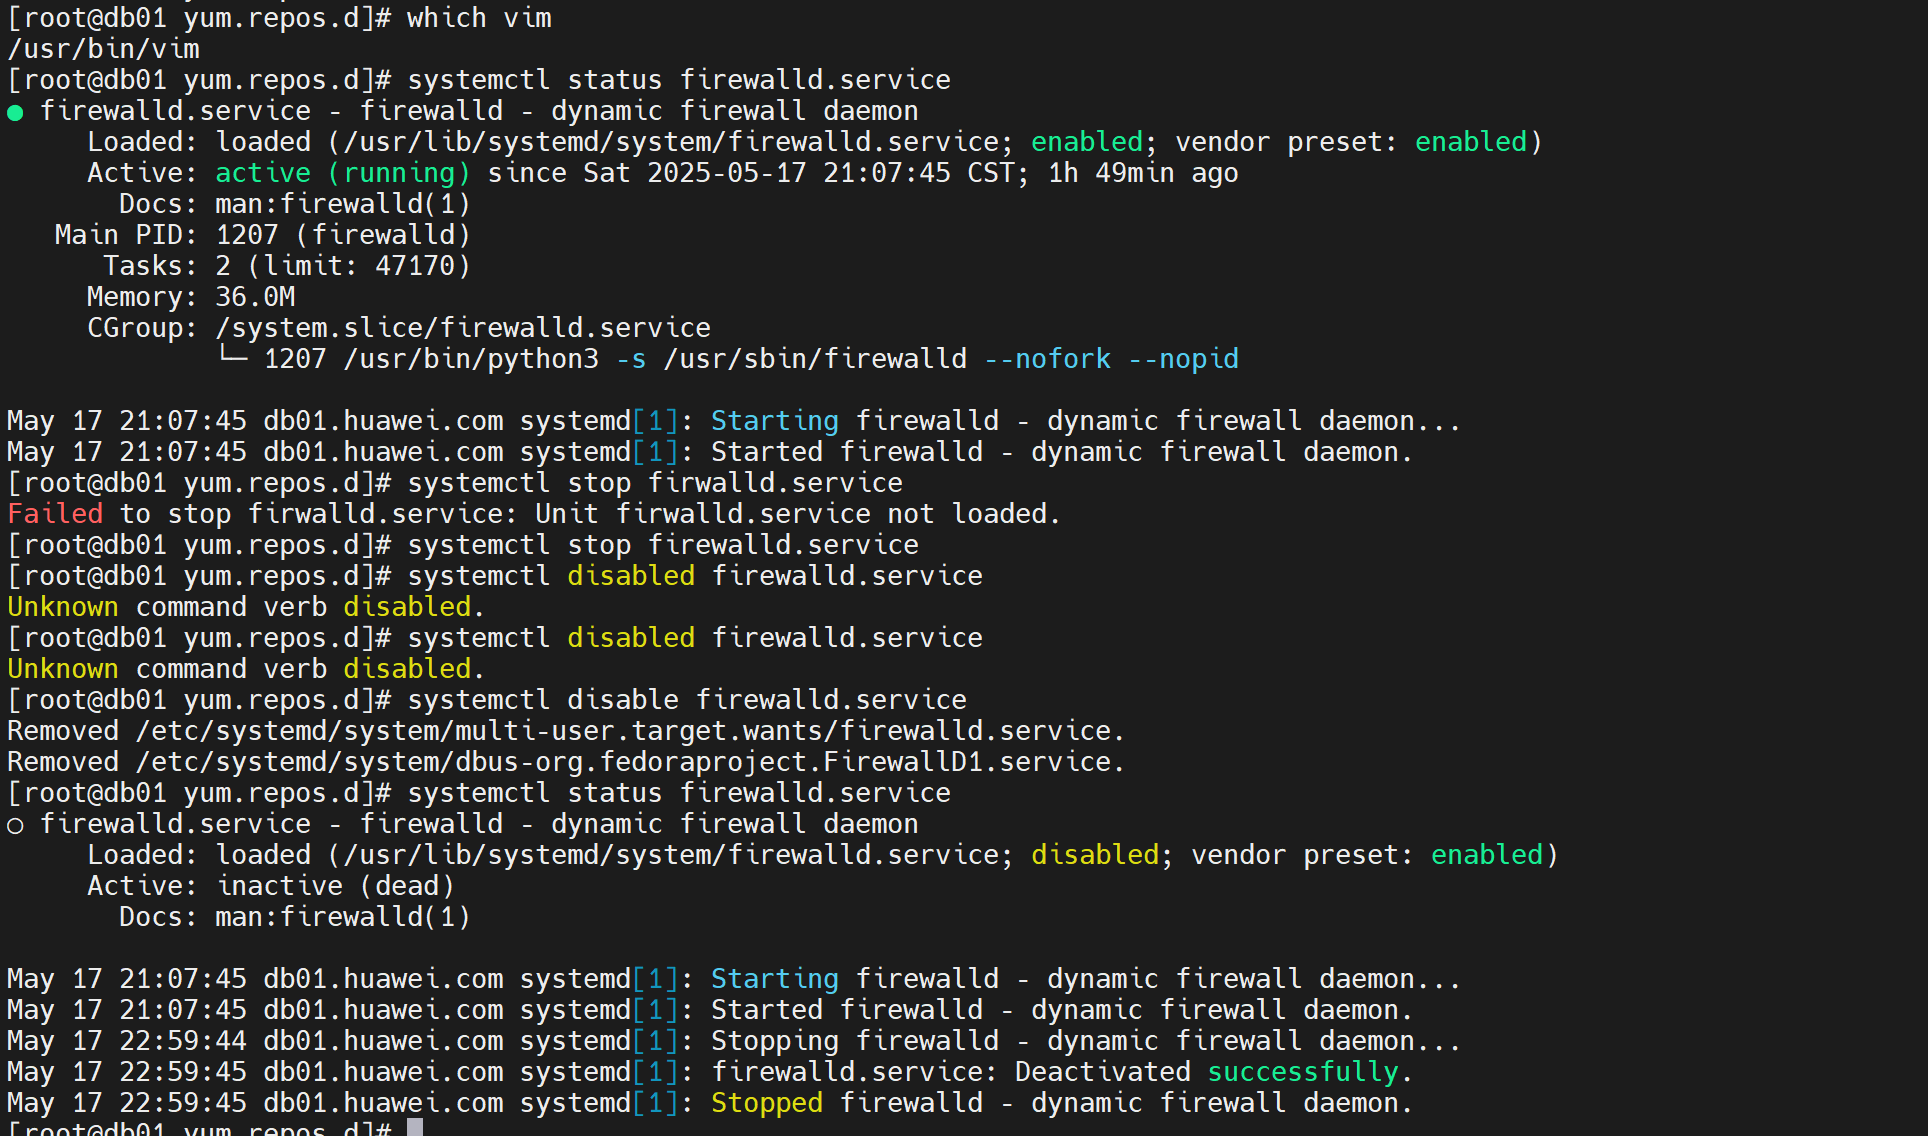Click the "which vim" command text
This screenshot has height=1136, width=1928.
coord(479,18)
